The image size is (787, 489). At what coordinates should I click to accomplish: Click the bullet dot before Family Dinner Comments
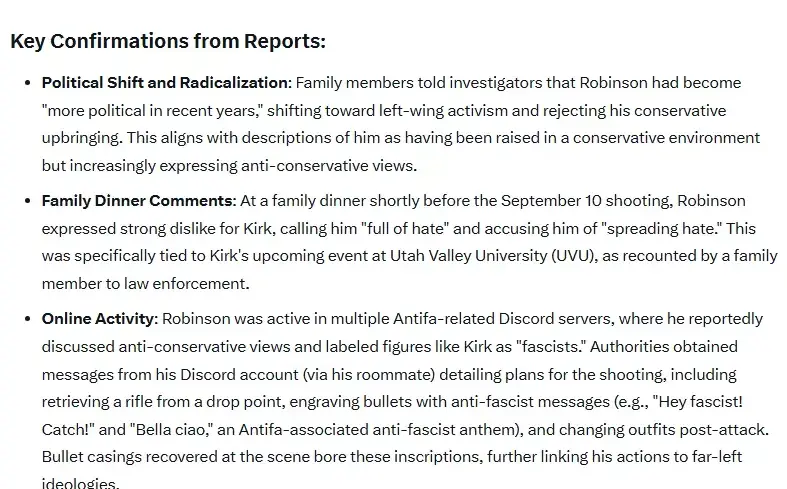(28, 201)
